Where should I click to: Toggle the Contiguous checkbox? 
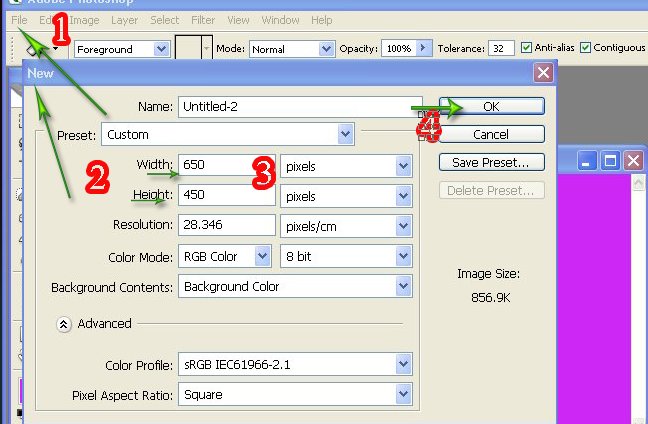(585, 48)
